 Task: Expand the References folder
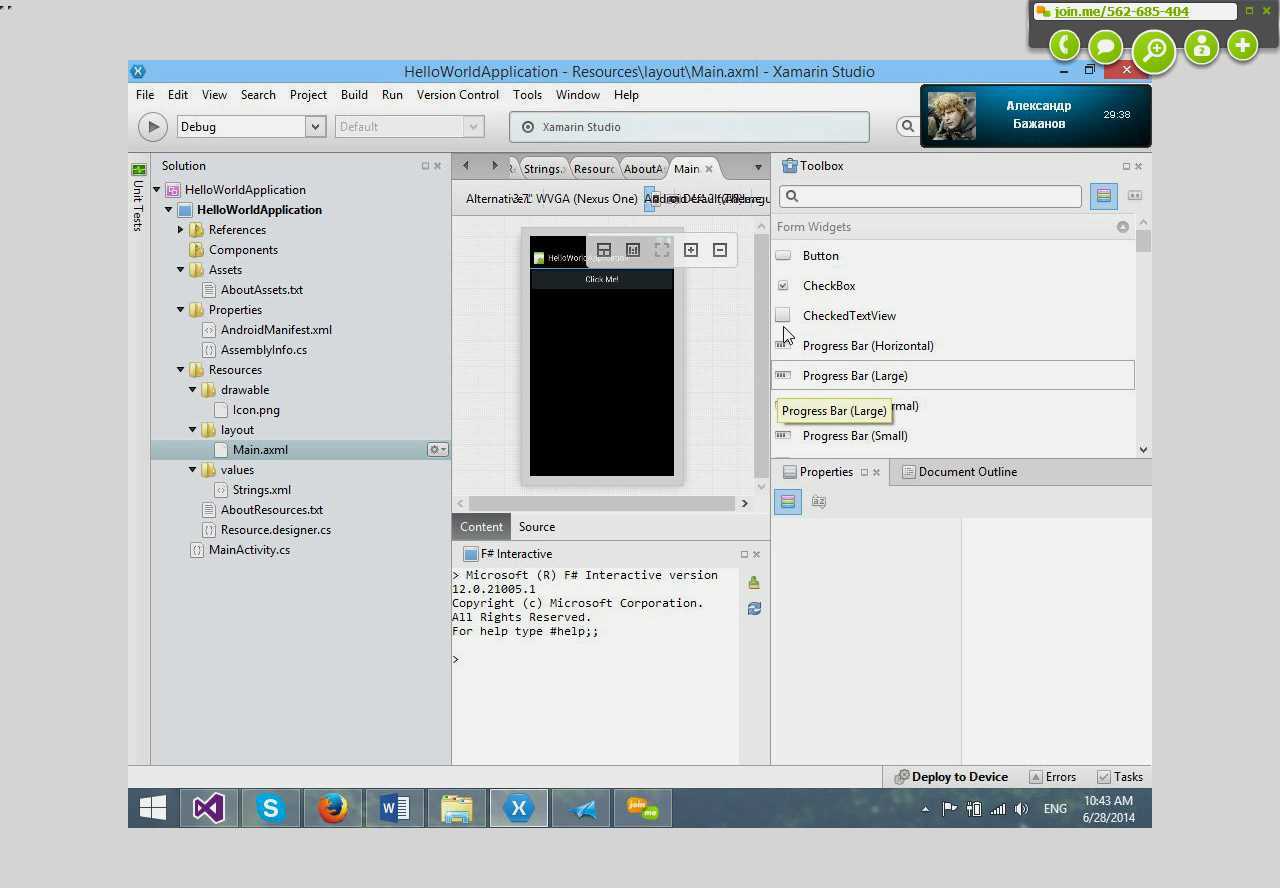[181, 230]
